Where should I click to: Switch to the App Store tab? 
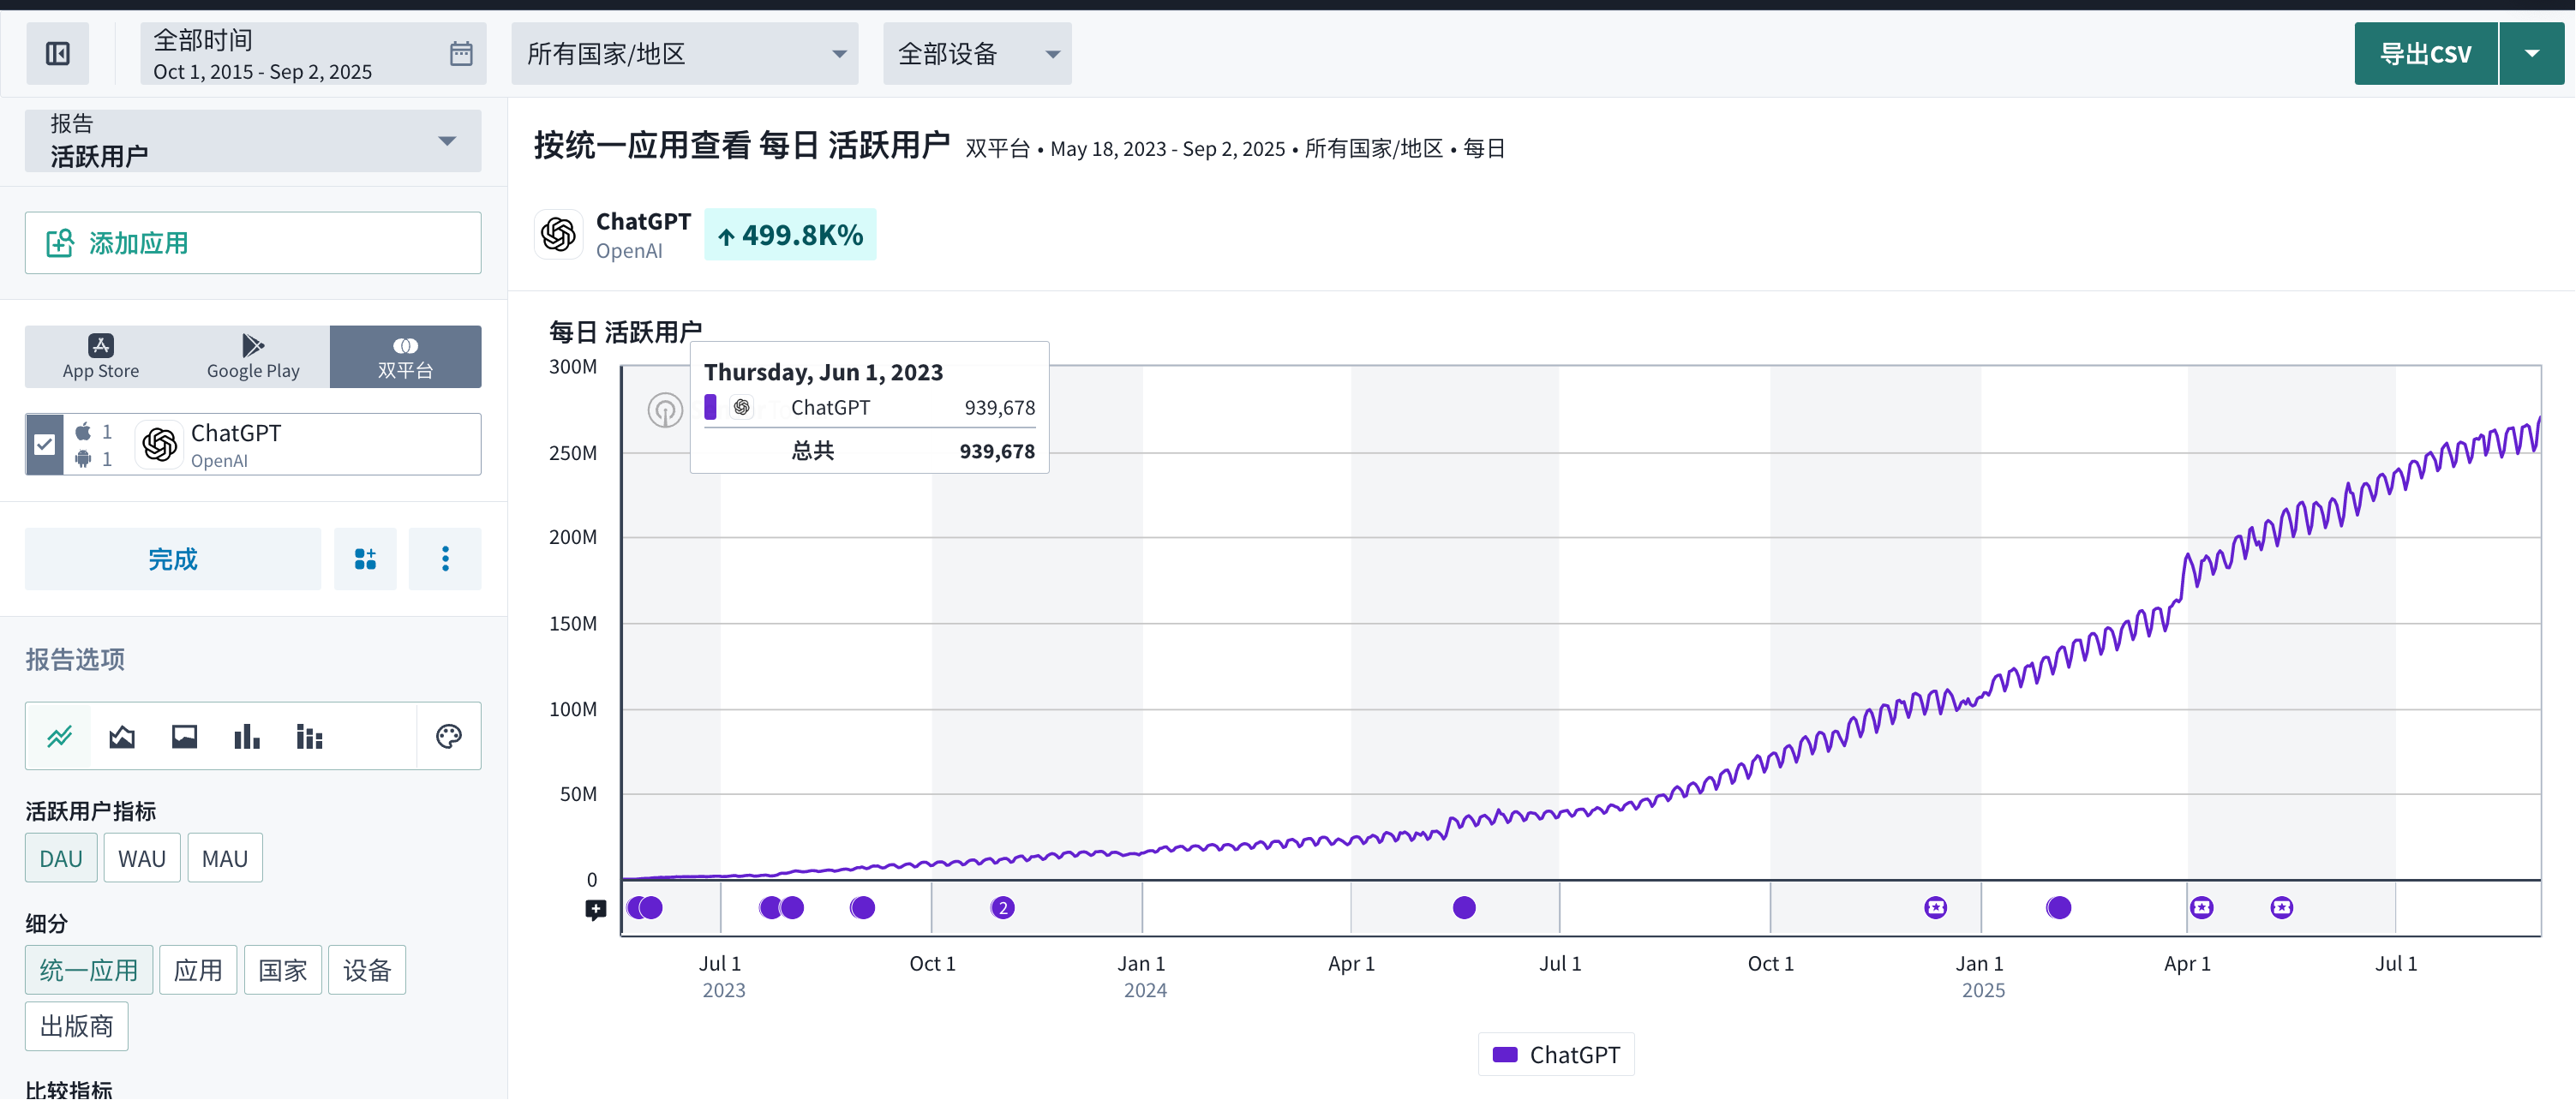pyautogui.click(x=101, y=357)
